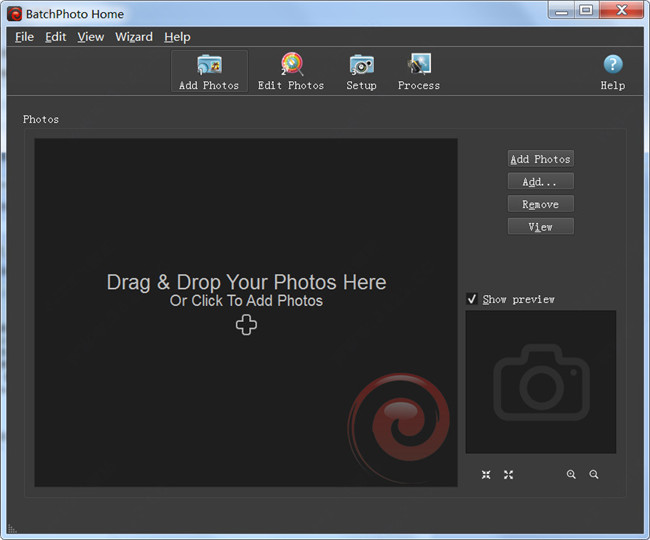Open the Wizard menu

(134, 37)
